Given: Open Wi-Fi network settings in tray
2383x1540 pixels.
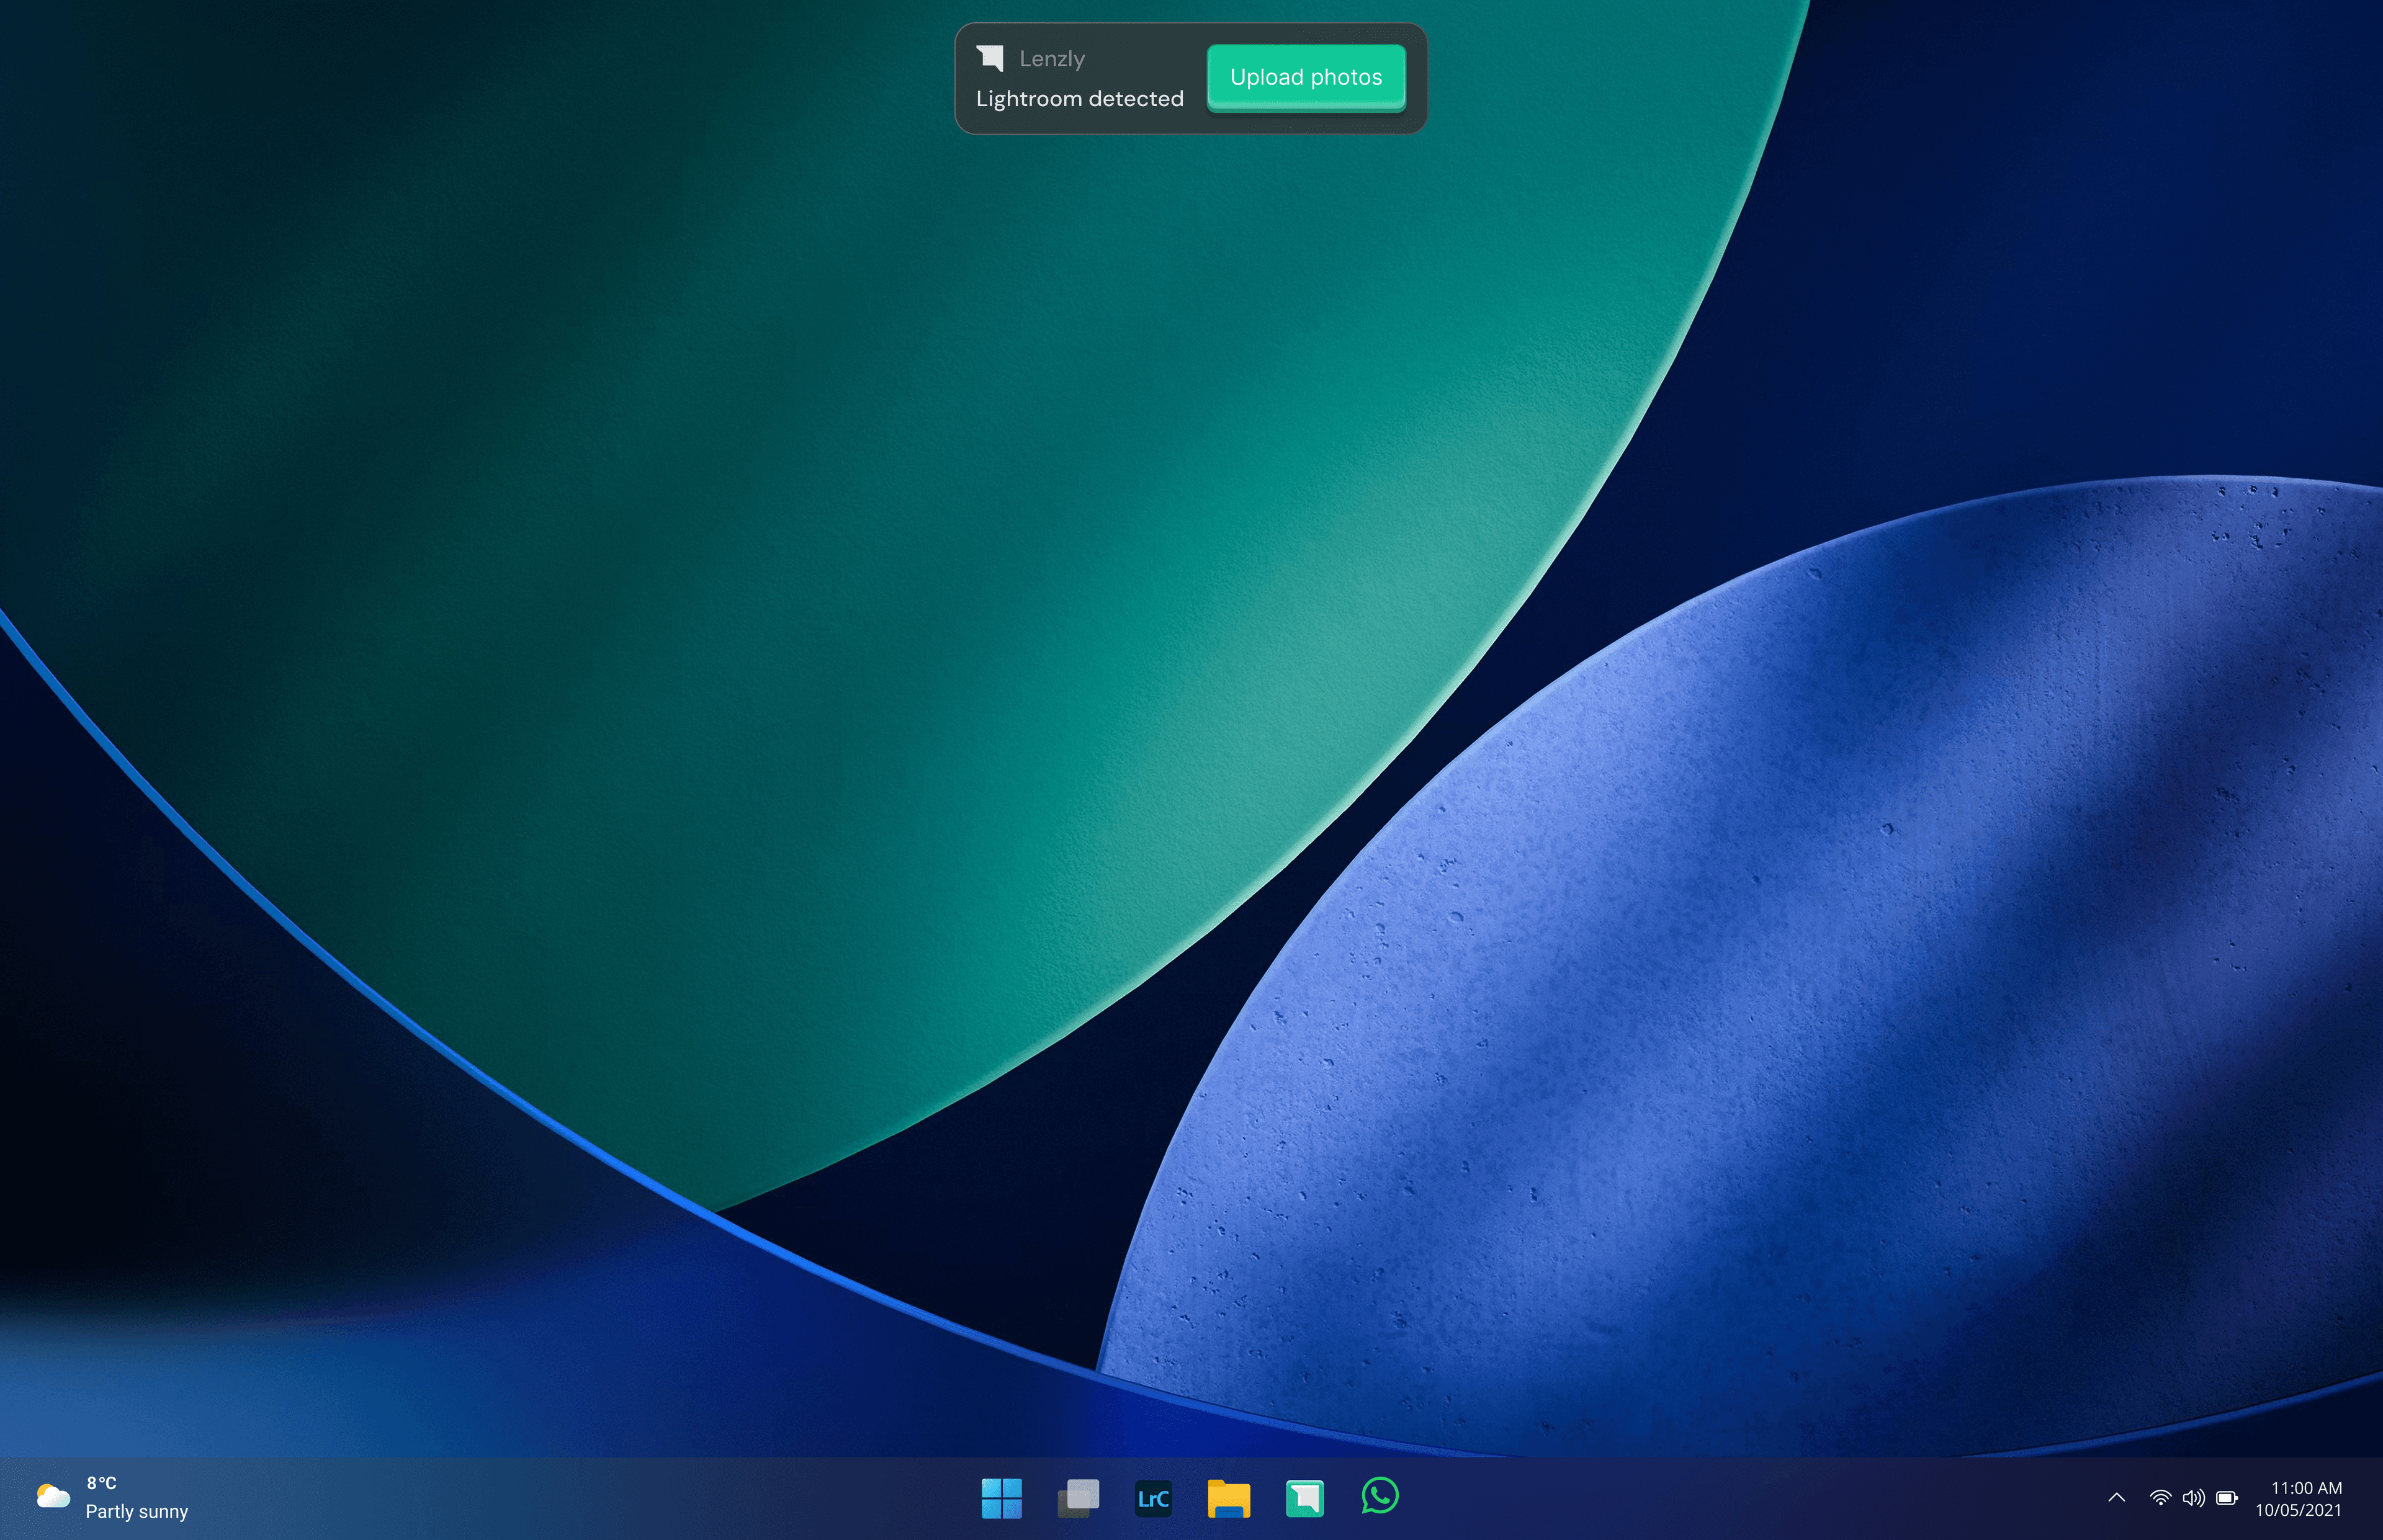Looking at the screenshot, I should click(2160, 1497).
